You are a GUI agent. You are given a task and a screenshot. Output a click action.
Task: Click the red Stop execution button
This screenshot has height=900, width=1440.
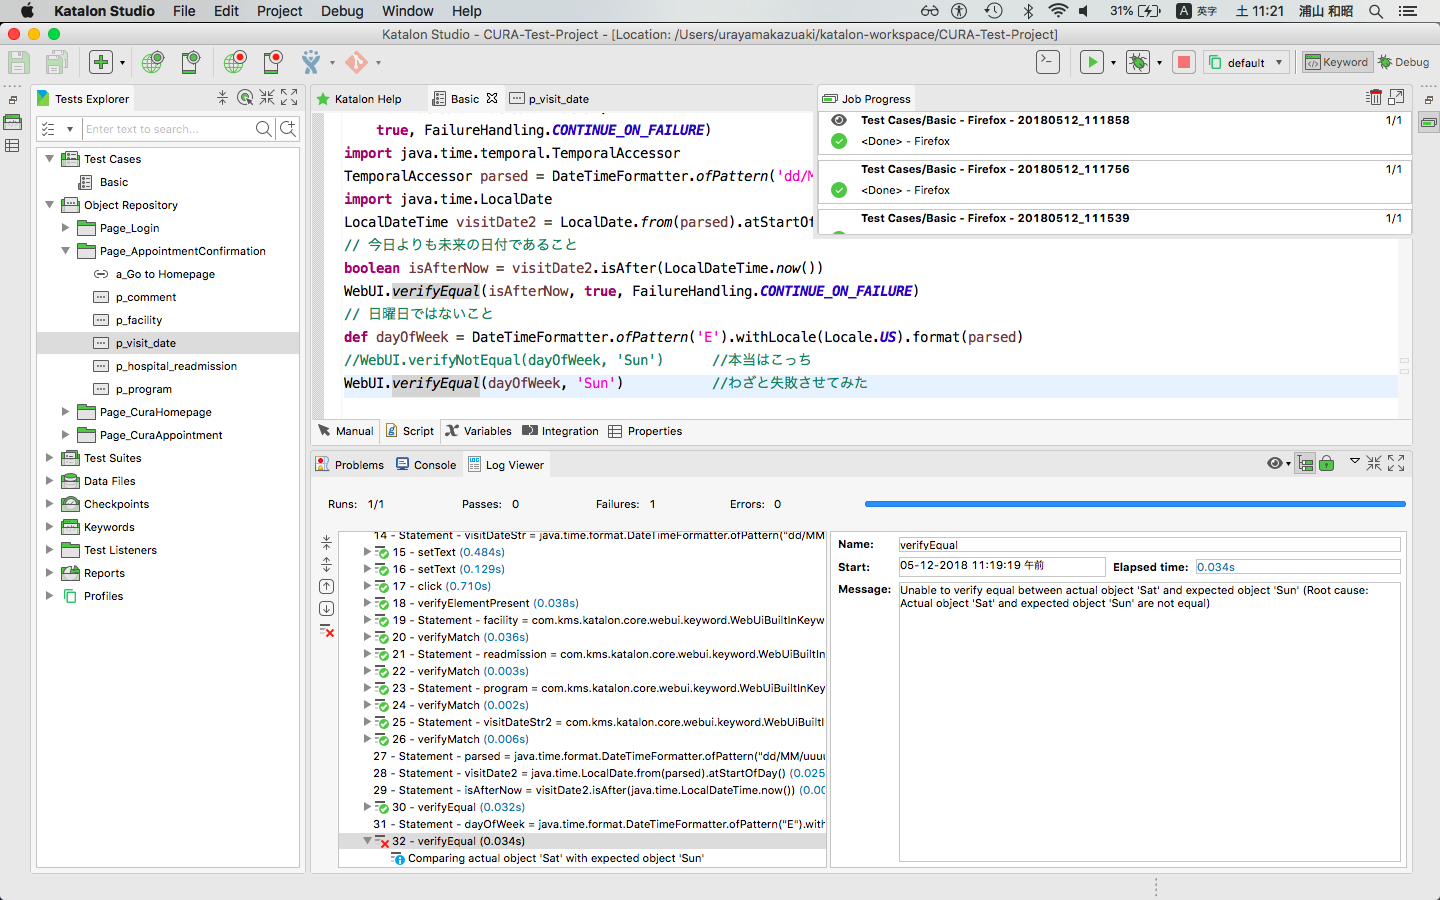click(x=1183, y=62)
